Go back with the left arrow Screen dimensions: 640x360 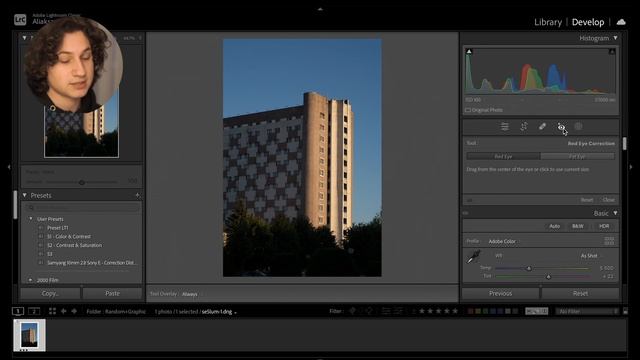[x=63, y=311]
